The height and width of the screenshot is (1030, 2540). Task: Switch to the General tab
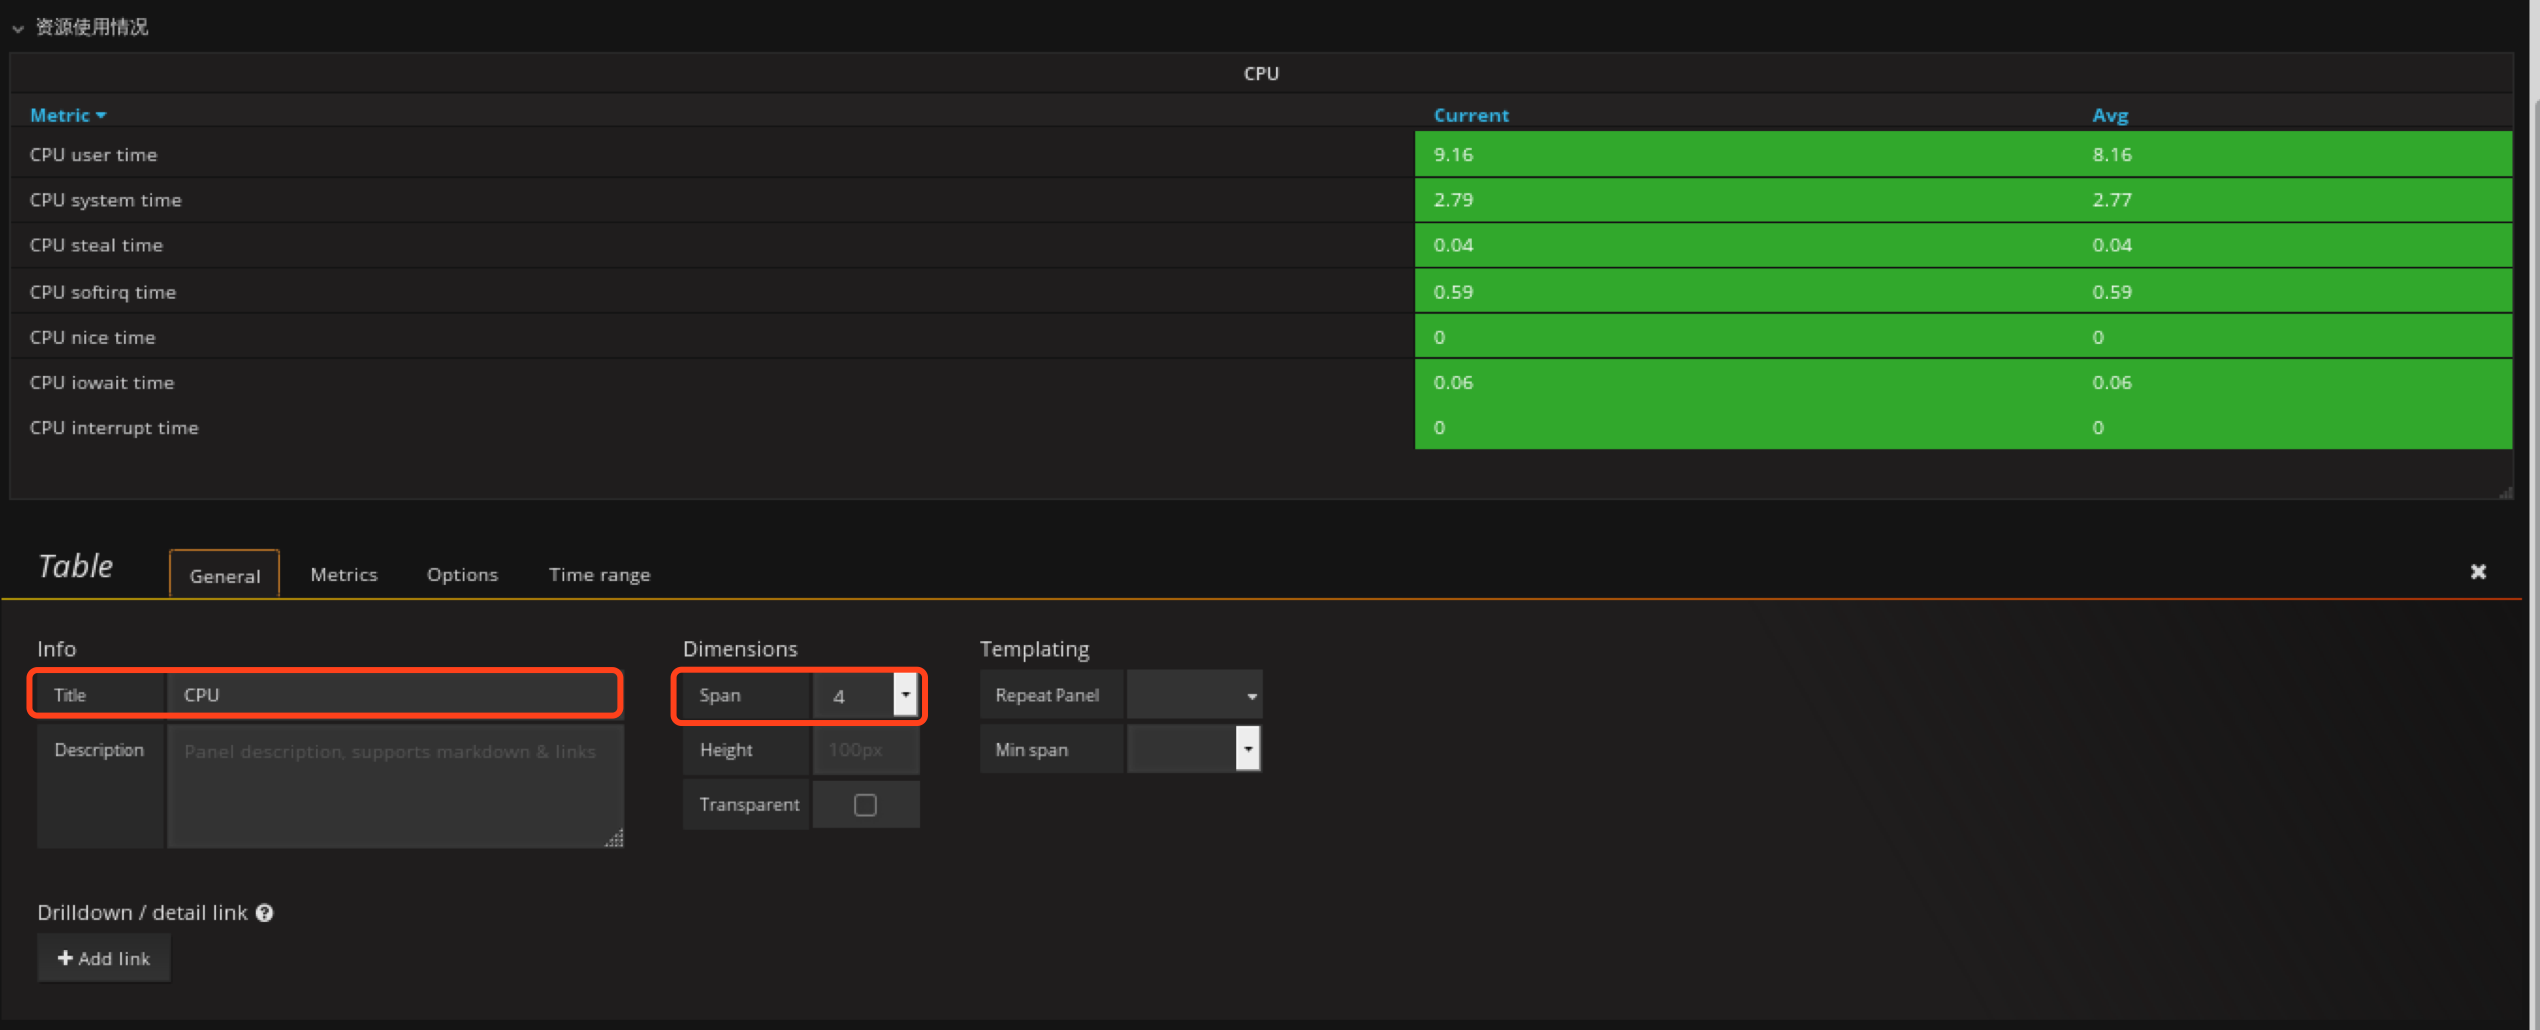[x=225, y=576]
